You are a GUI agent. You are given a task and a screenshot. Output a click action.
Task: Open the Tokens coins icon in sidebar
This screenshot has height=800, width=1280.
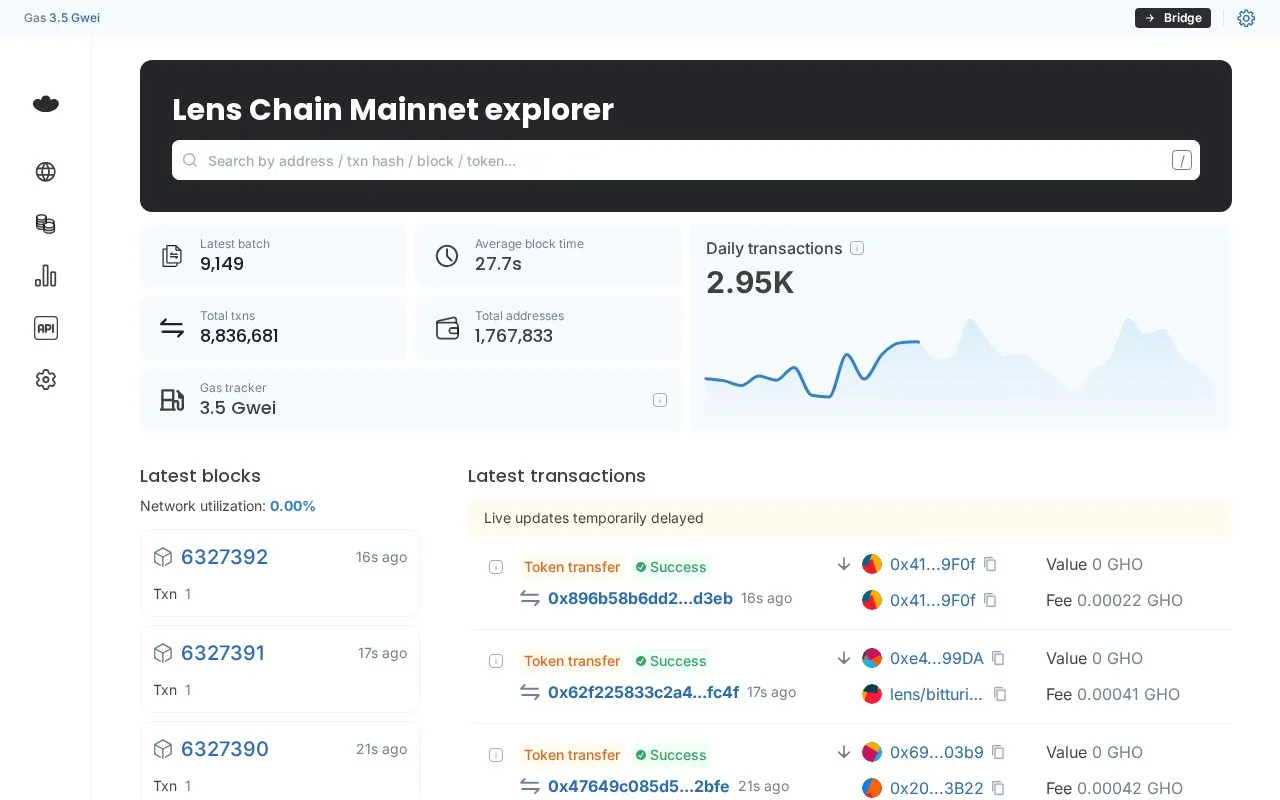click(x=46, y=224)
